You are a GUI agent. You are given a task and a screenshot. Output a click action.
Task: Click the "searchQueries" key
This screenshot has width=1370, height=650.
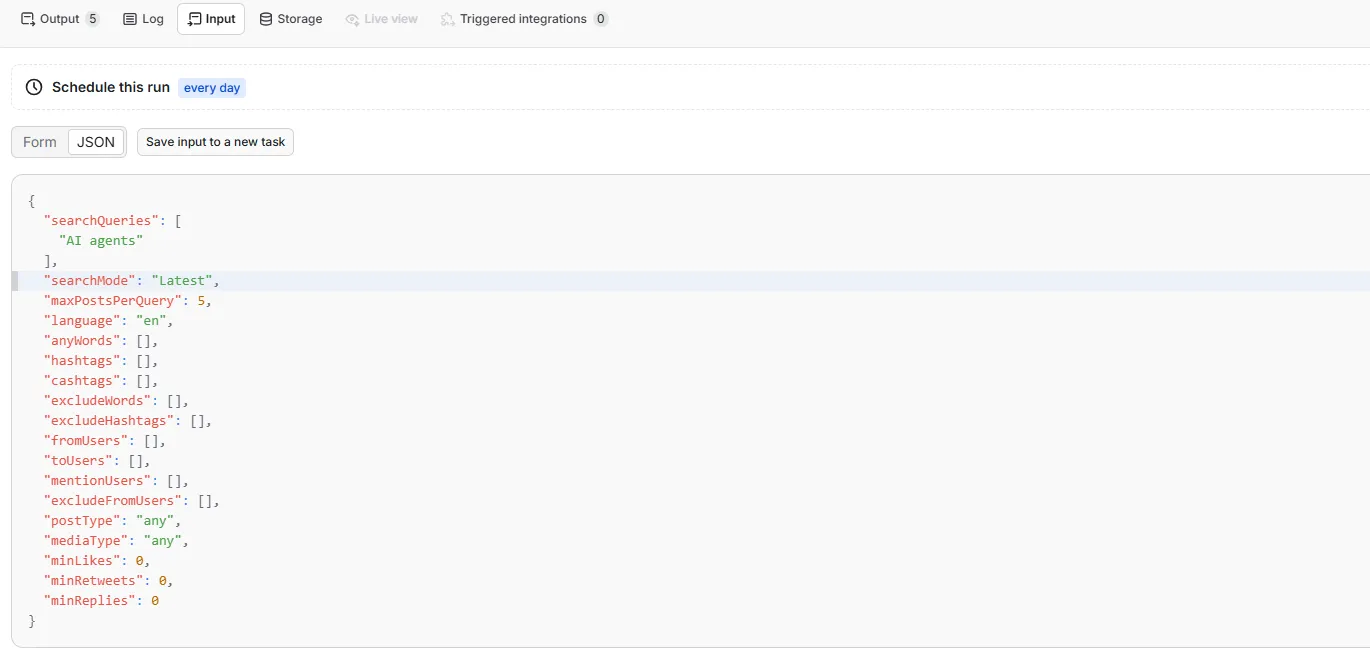click(x=101, y=221)
